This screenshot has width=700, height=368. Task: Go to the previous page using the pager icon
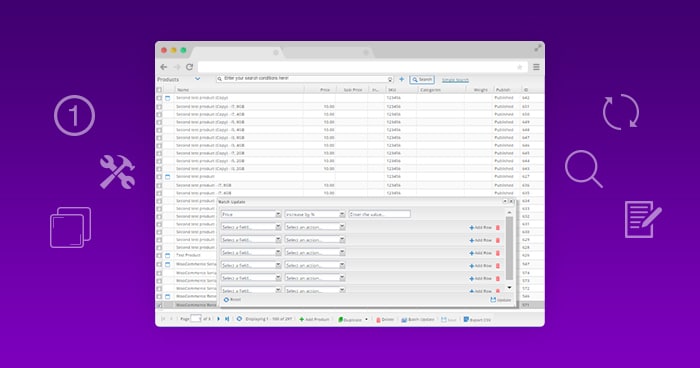(x=171, y=319)
